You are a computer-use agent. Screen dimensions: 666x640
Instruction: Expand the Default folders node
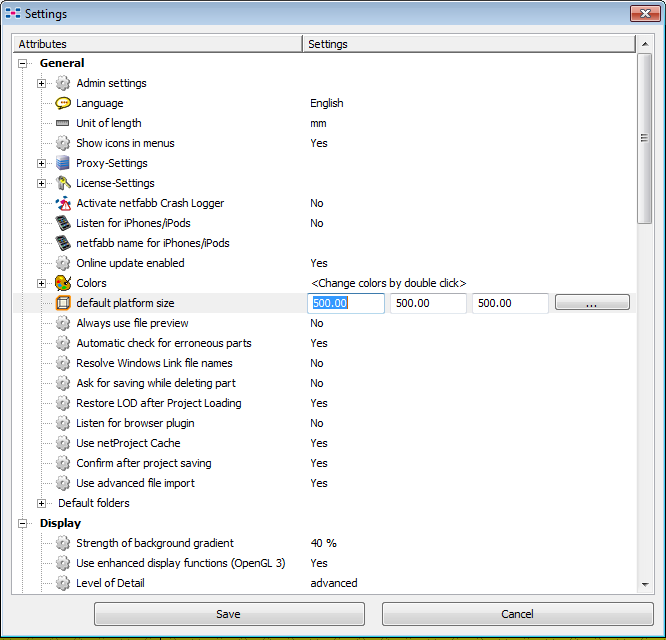pos(41,504)
